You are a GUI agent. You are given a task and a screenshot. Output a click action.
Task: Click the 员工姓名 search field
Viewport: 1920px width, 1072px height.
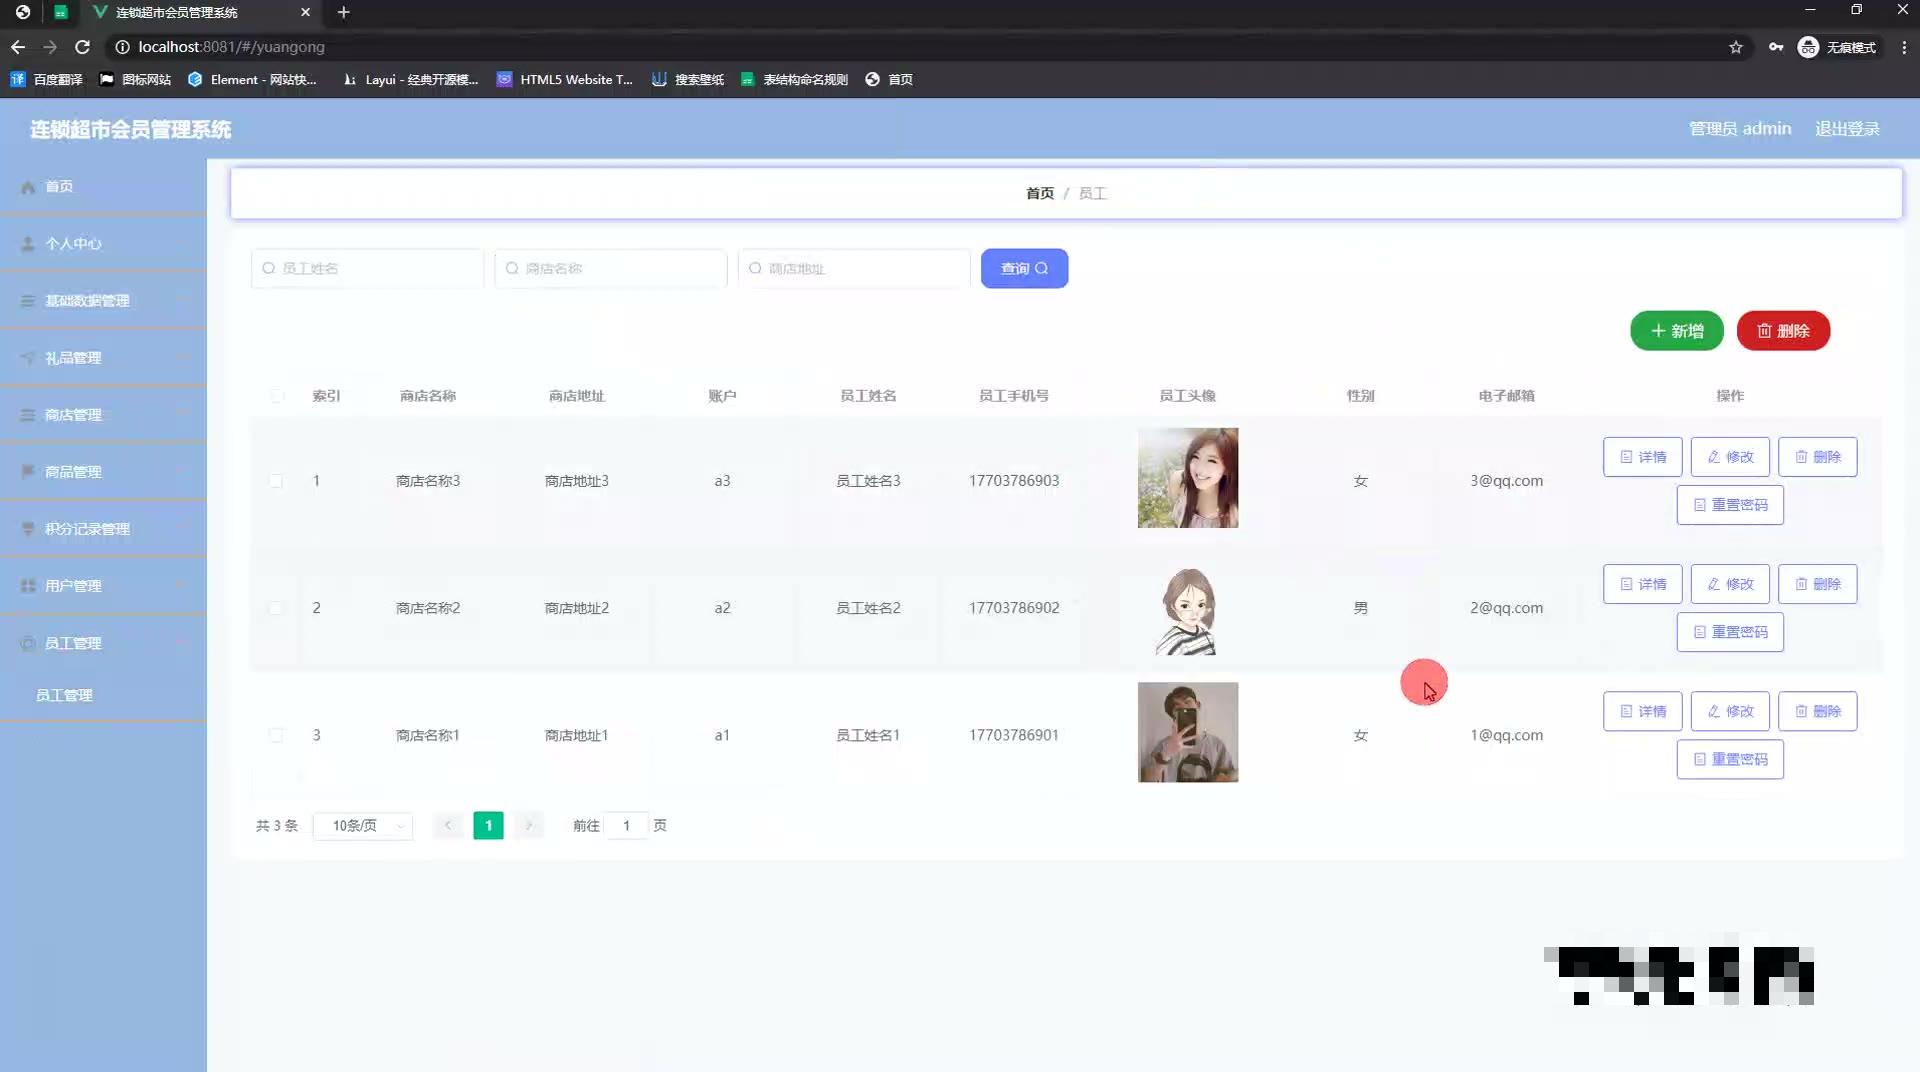pos(367,268)
